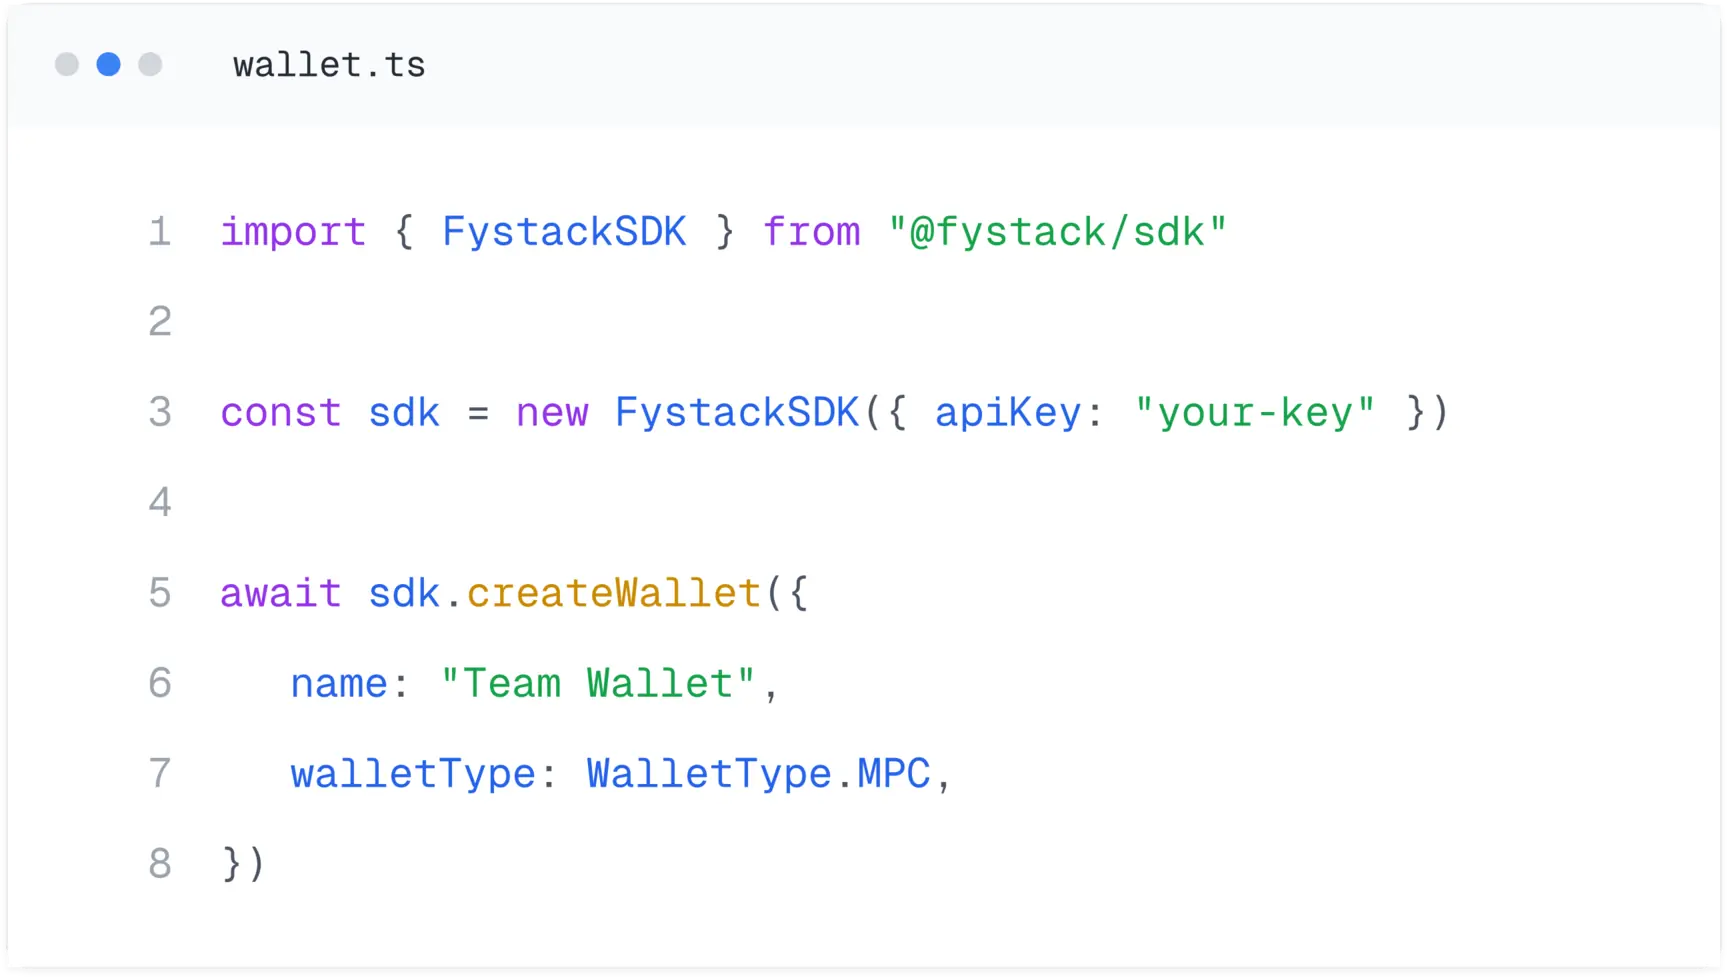The height and width of the screenshot is (978, 1728).
Task: Click the "@fystack/sdk" module string
Action: coord(1057,232)
